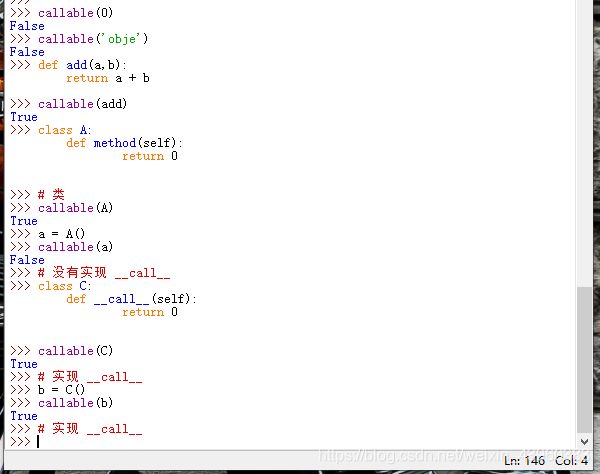Click the vertical scrollbar thumb
This screenshot has width=600, height=474.
[585, 359]
